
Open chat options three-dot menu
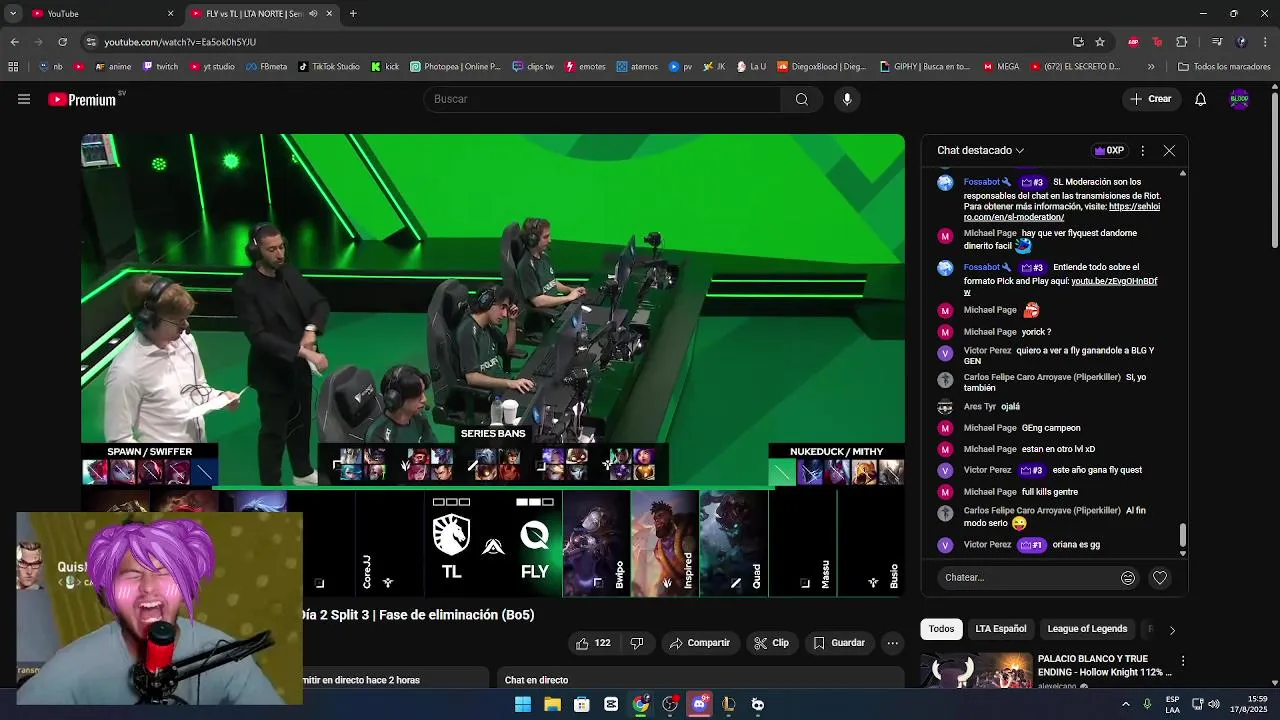(x=1142, y=150)
